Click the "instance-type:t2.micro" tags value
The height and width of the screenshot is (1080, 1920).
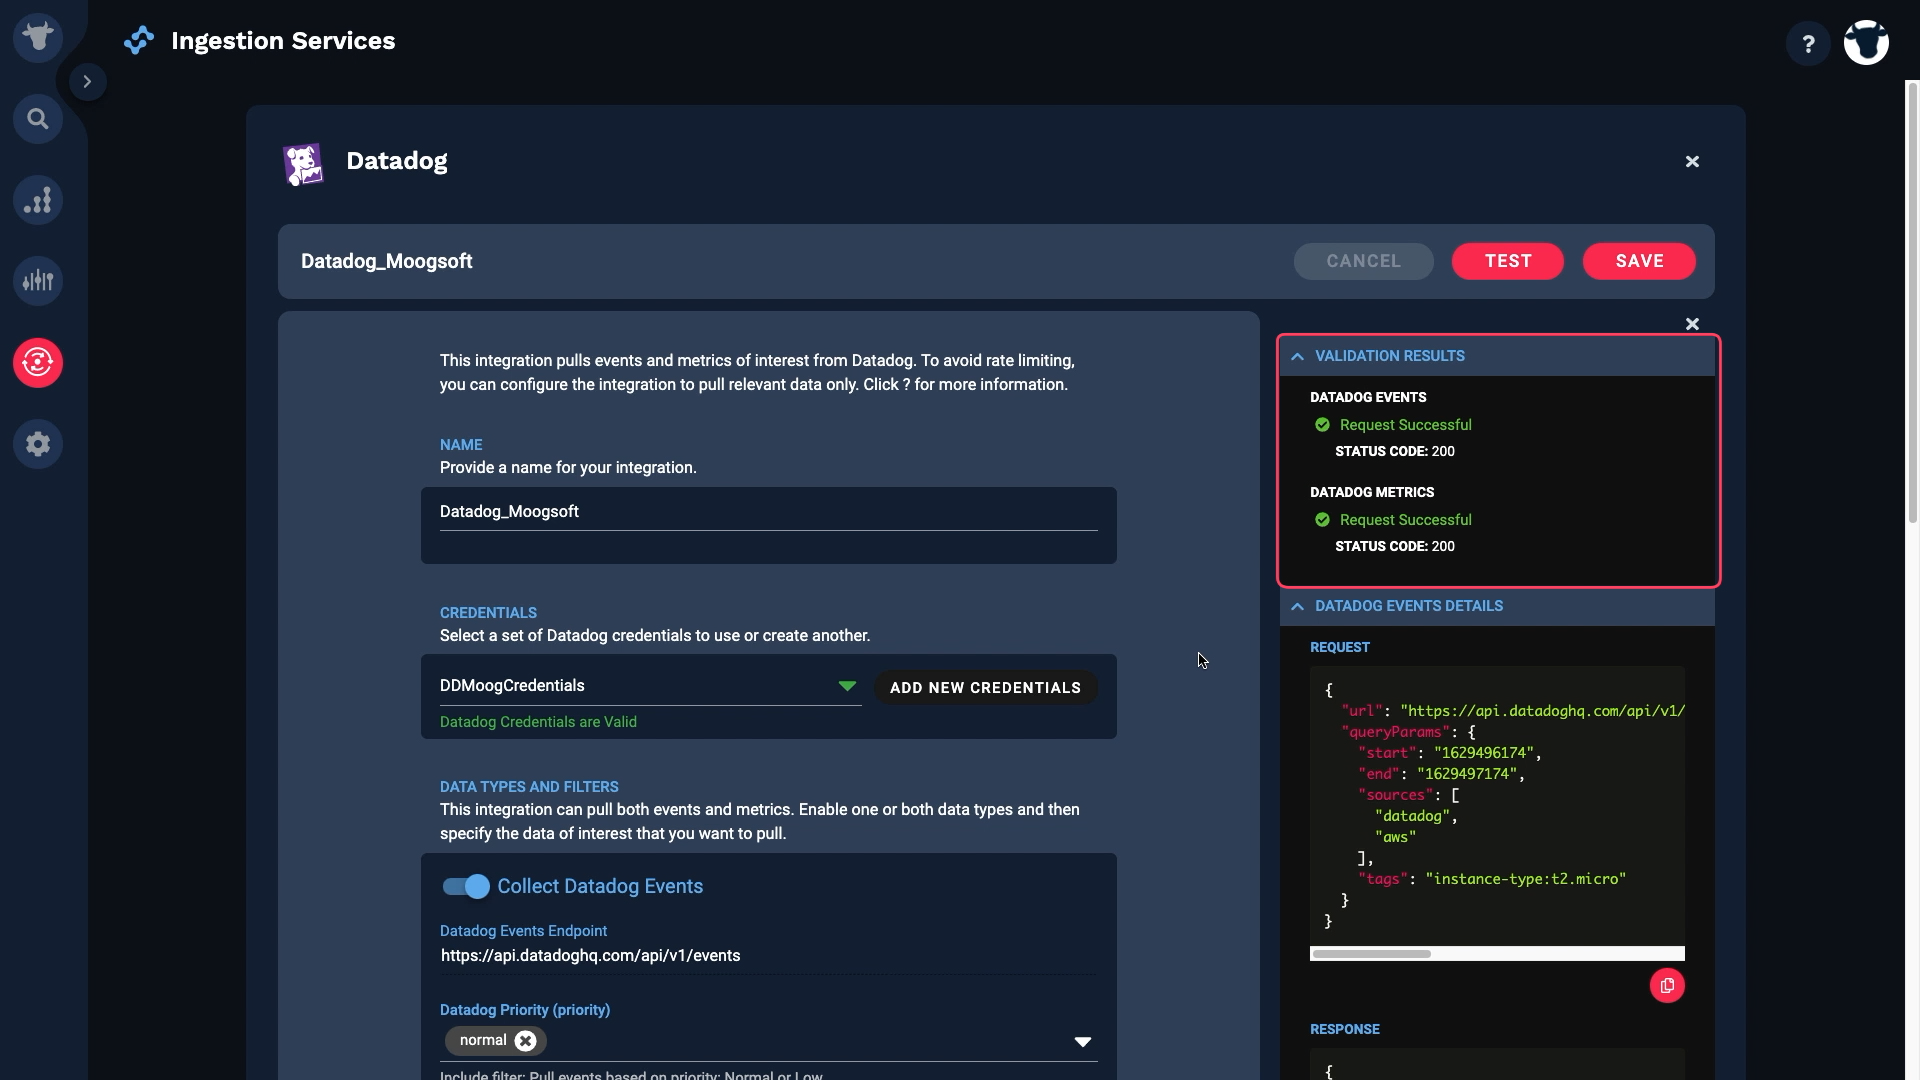(1525, 879)
